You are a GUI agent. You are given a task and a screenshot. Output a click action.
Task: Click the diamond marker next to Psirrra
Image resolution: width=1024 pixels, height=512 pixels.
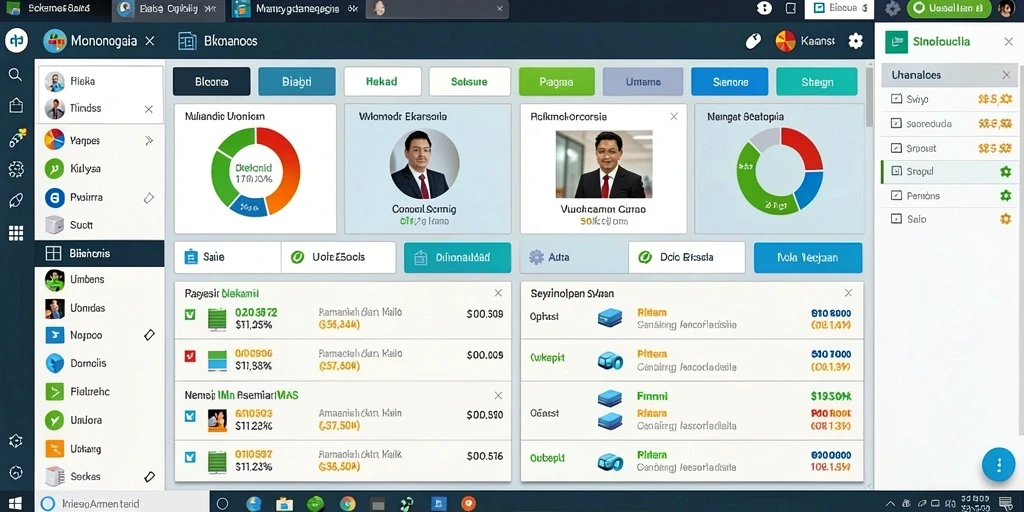[x=149, y=197]
